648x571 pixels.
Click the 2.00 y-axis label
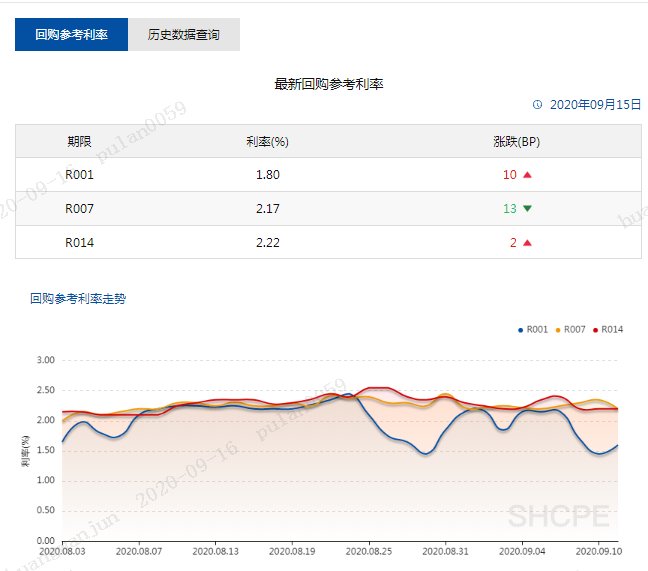pos(46,420)
